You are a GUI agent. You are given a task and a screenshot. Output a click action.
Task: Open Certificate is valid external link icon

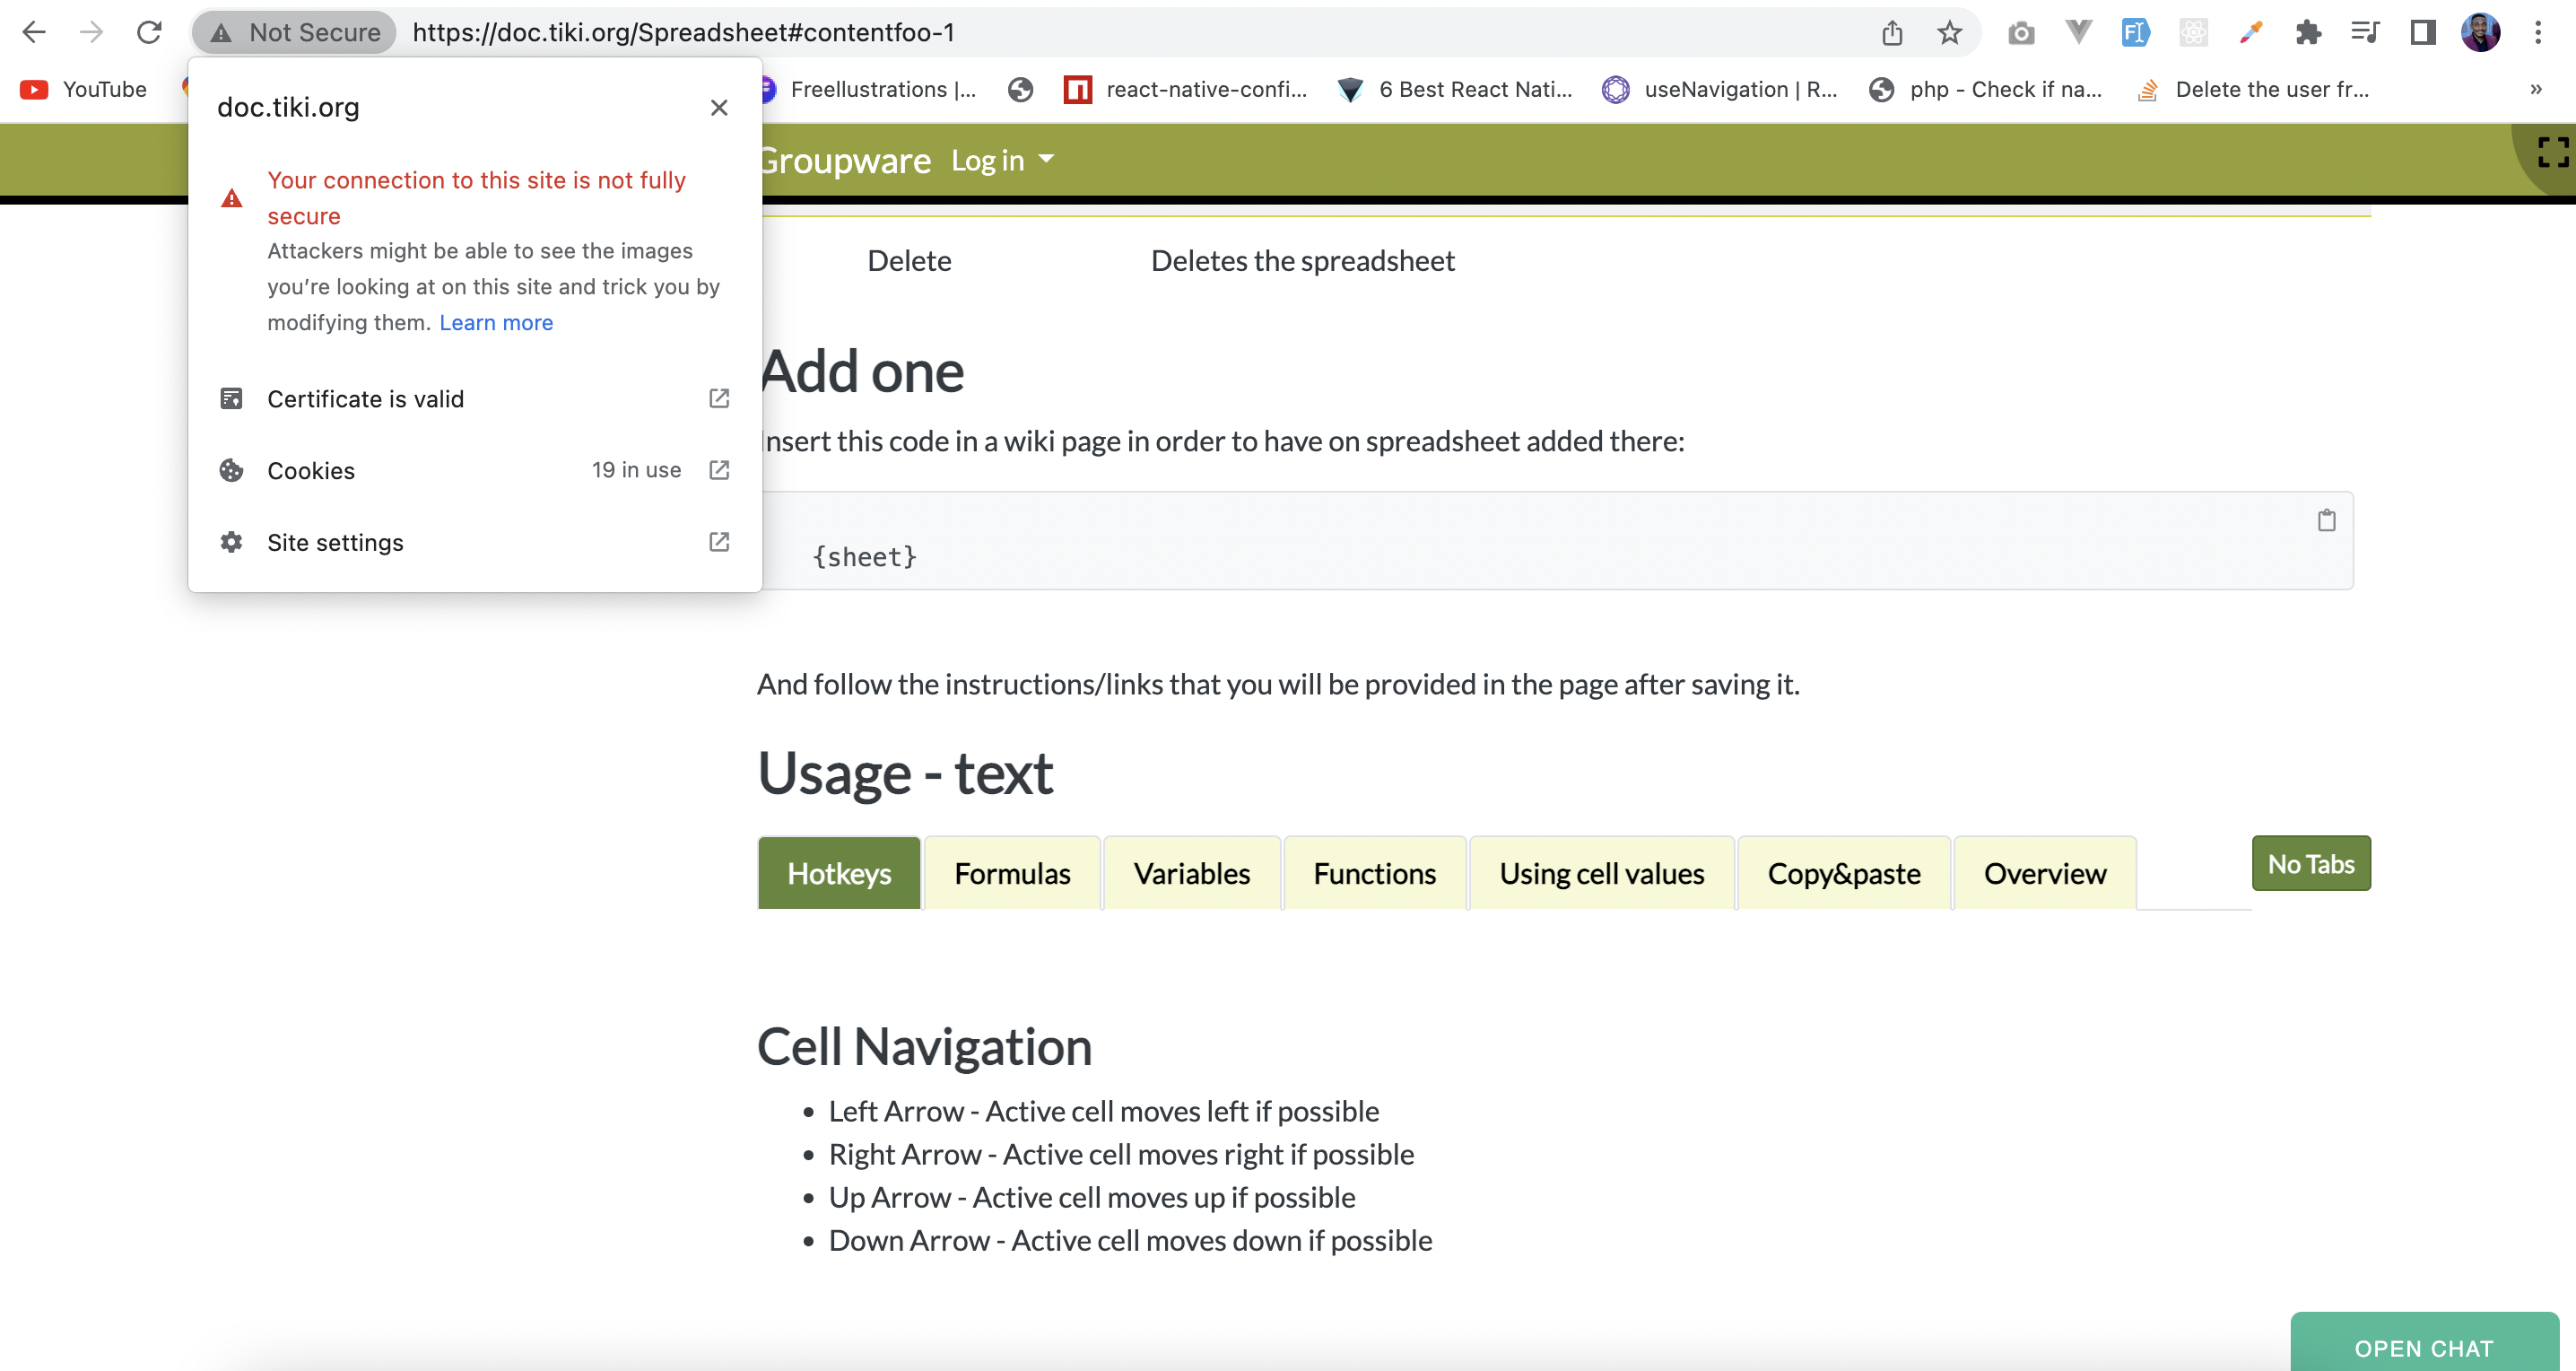pos(719,398)
